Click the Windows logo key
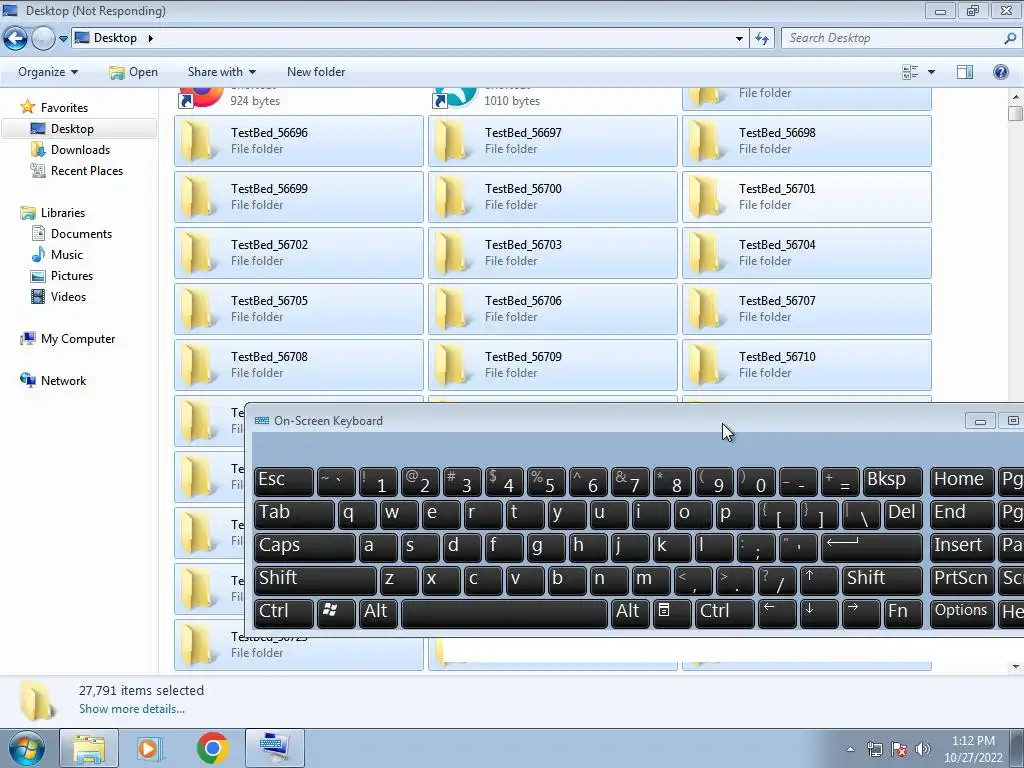The height and width of the screenshot is (768, 1024). click(x=336, y=613)
